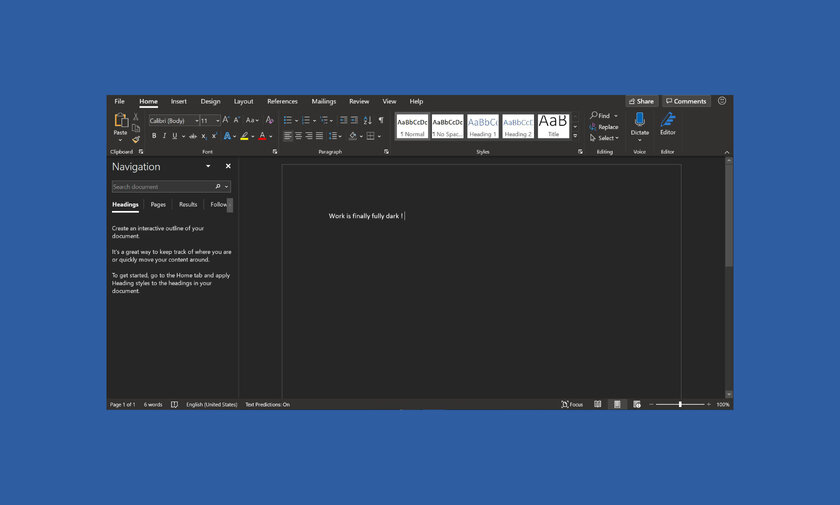Select Print Layout view button
The image size is (840, 505).
617,404
